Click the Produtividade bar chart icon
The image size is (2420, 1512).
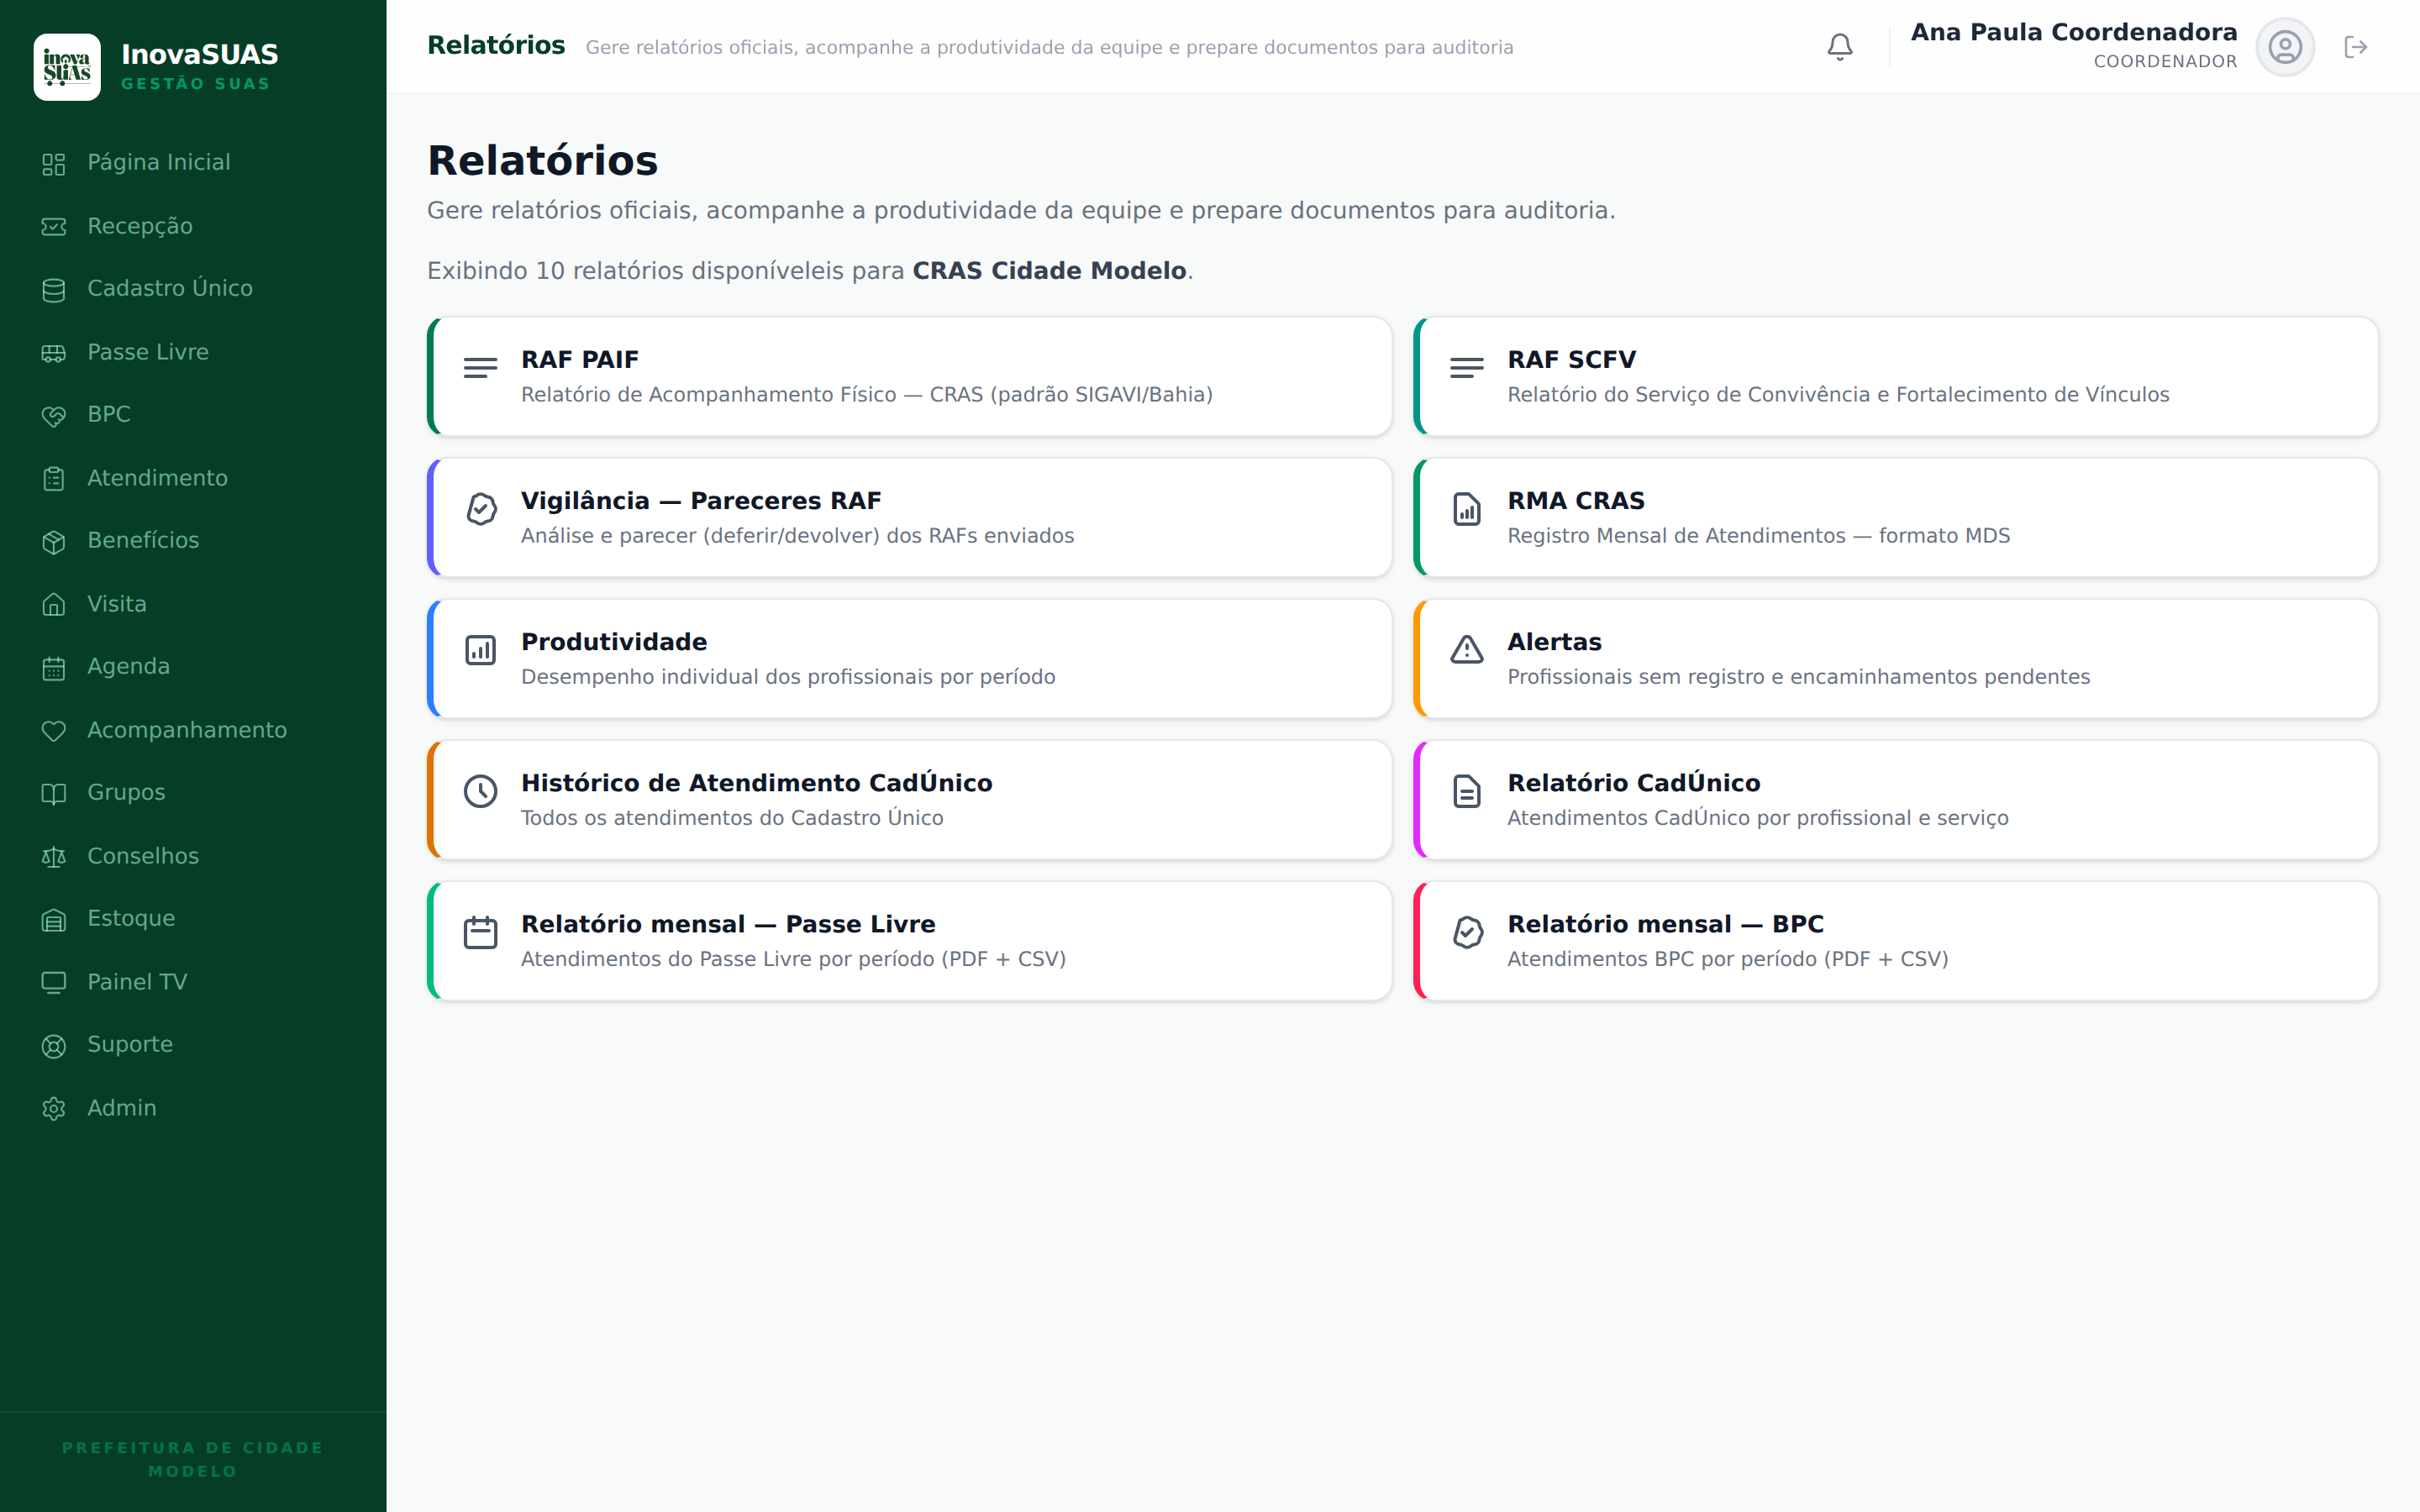coord(481,650)
